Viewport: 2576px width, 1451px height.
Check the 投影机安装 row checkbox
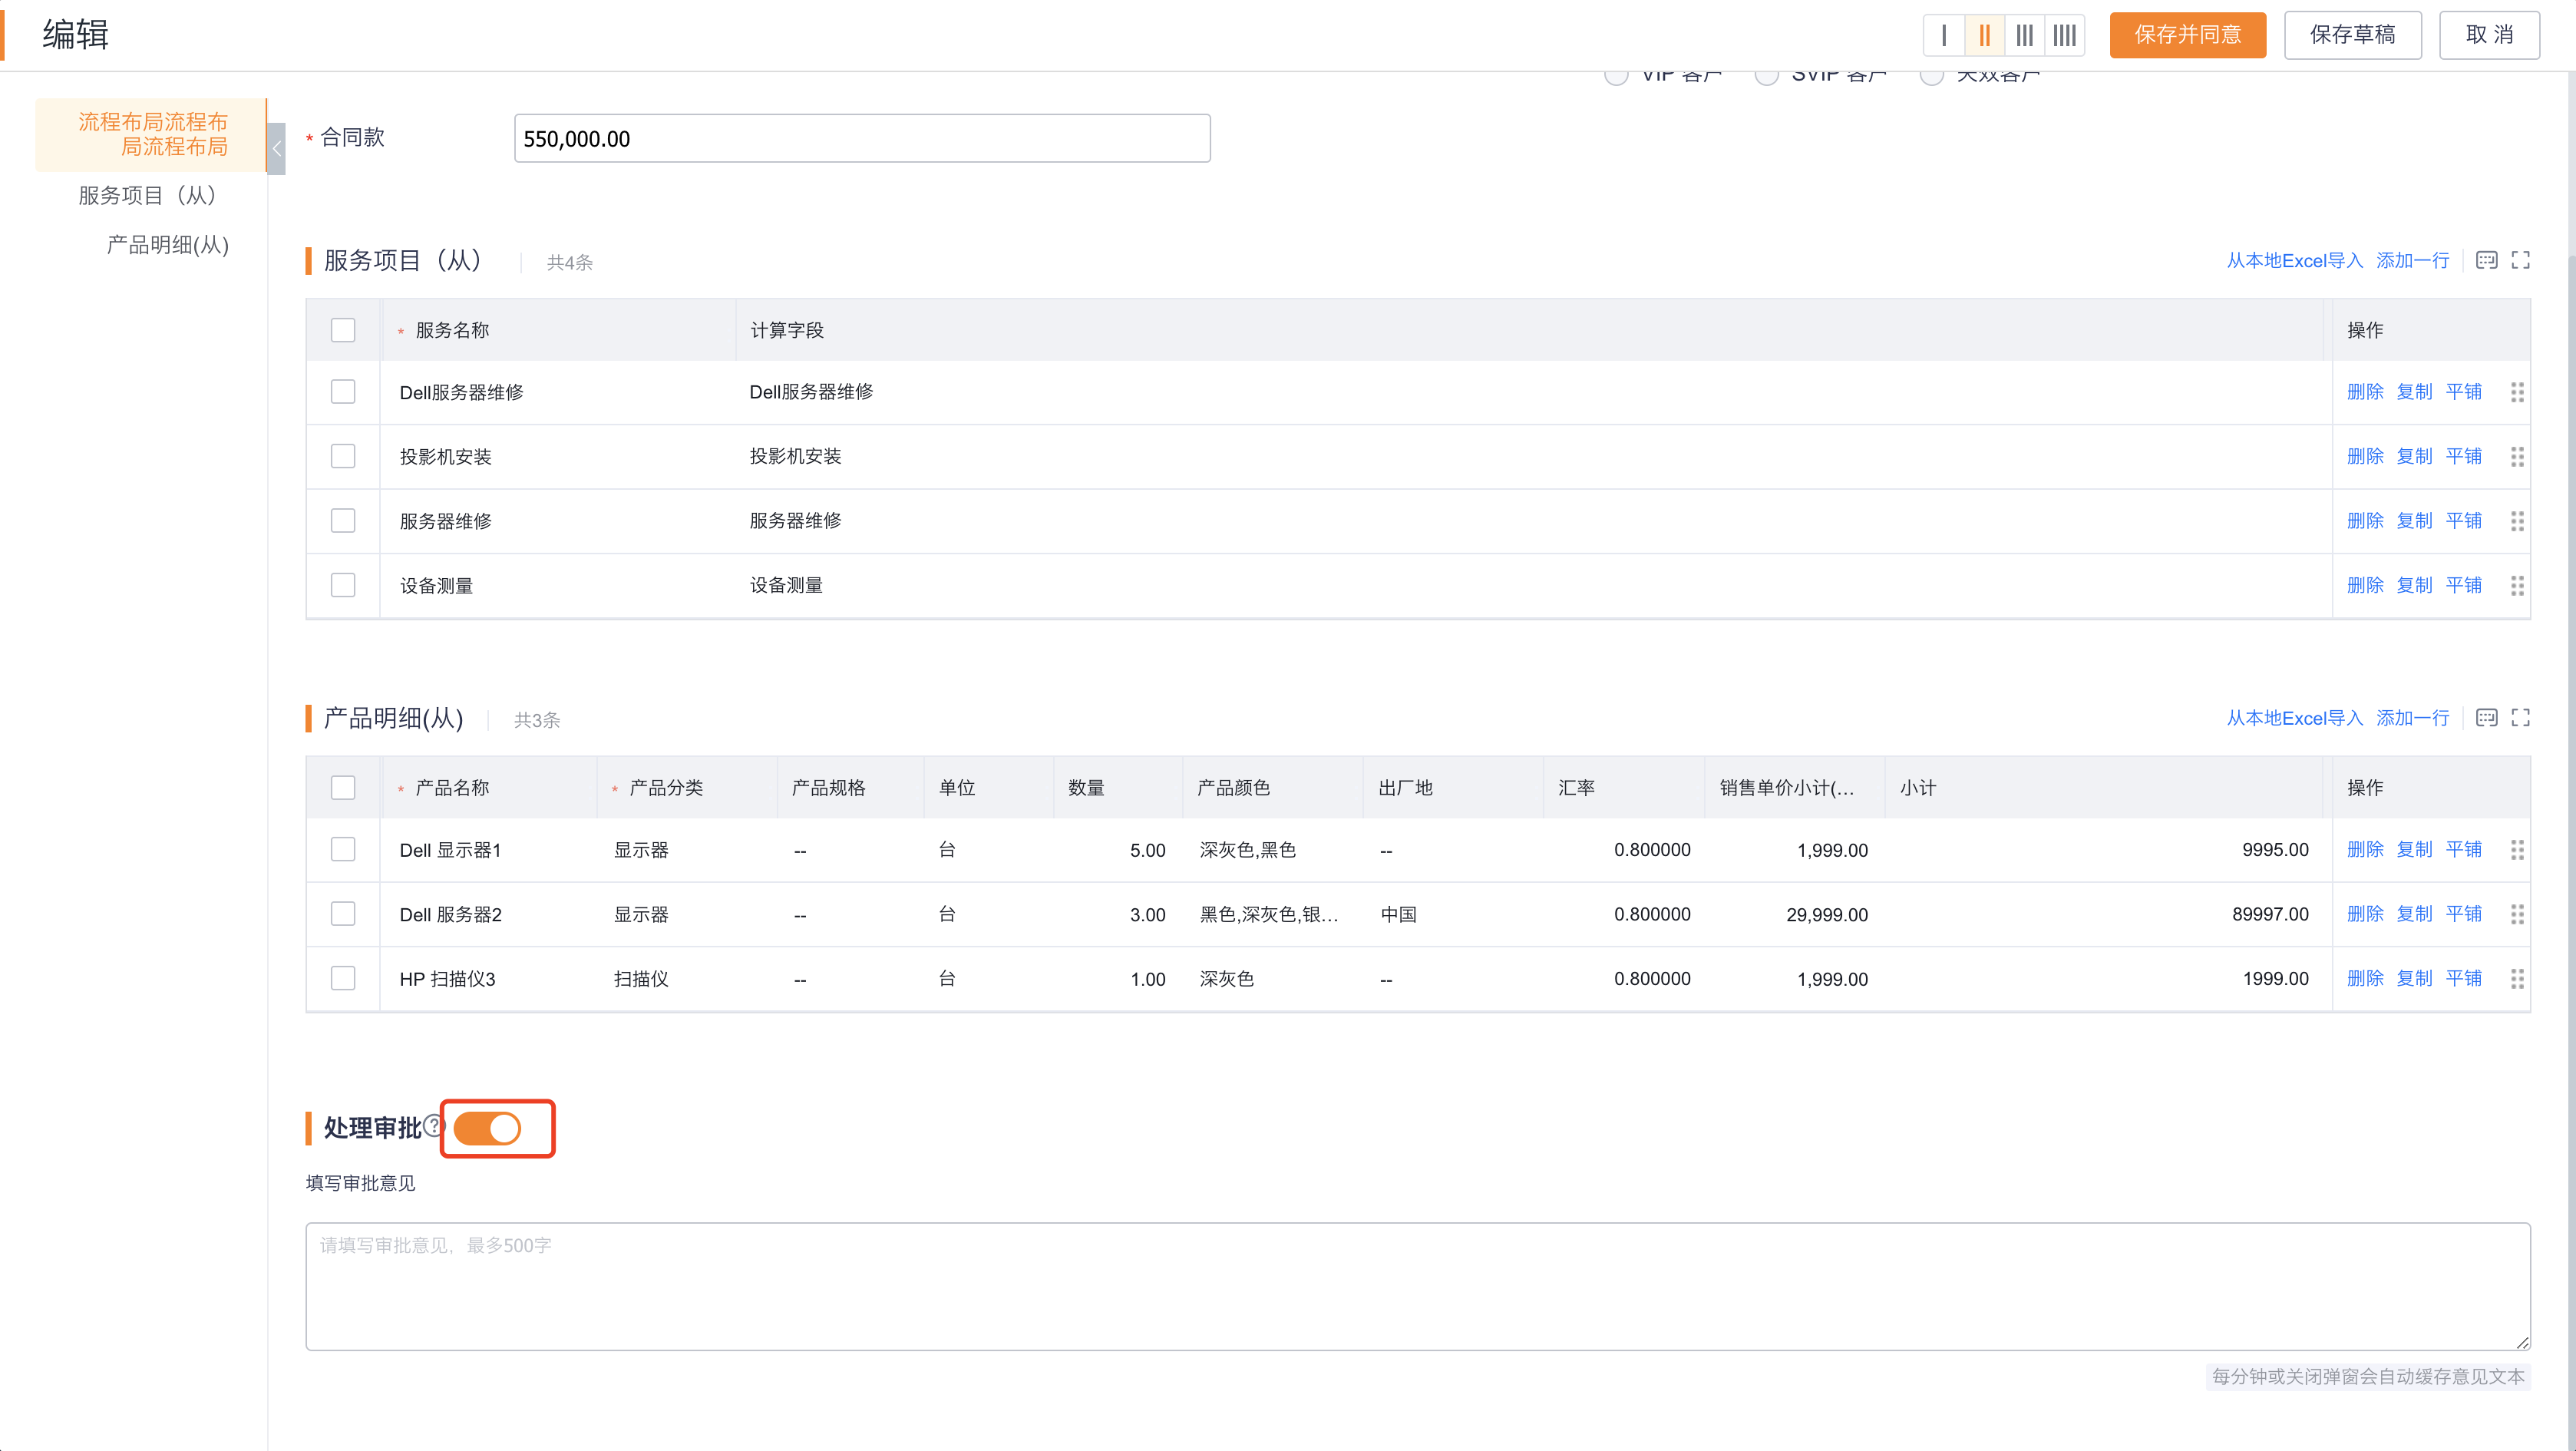tap(343, 456)
